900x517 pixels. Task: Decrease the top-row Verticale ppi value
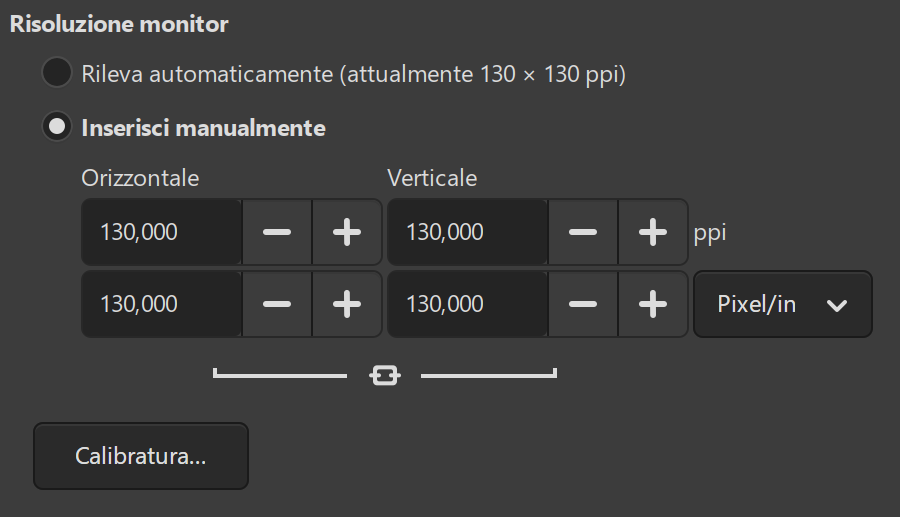click(583, 232)
